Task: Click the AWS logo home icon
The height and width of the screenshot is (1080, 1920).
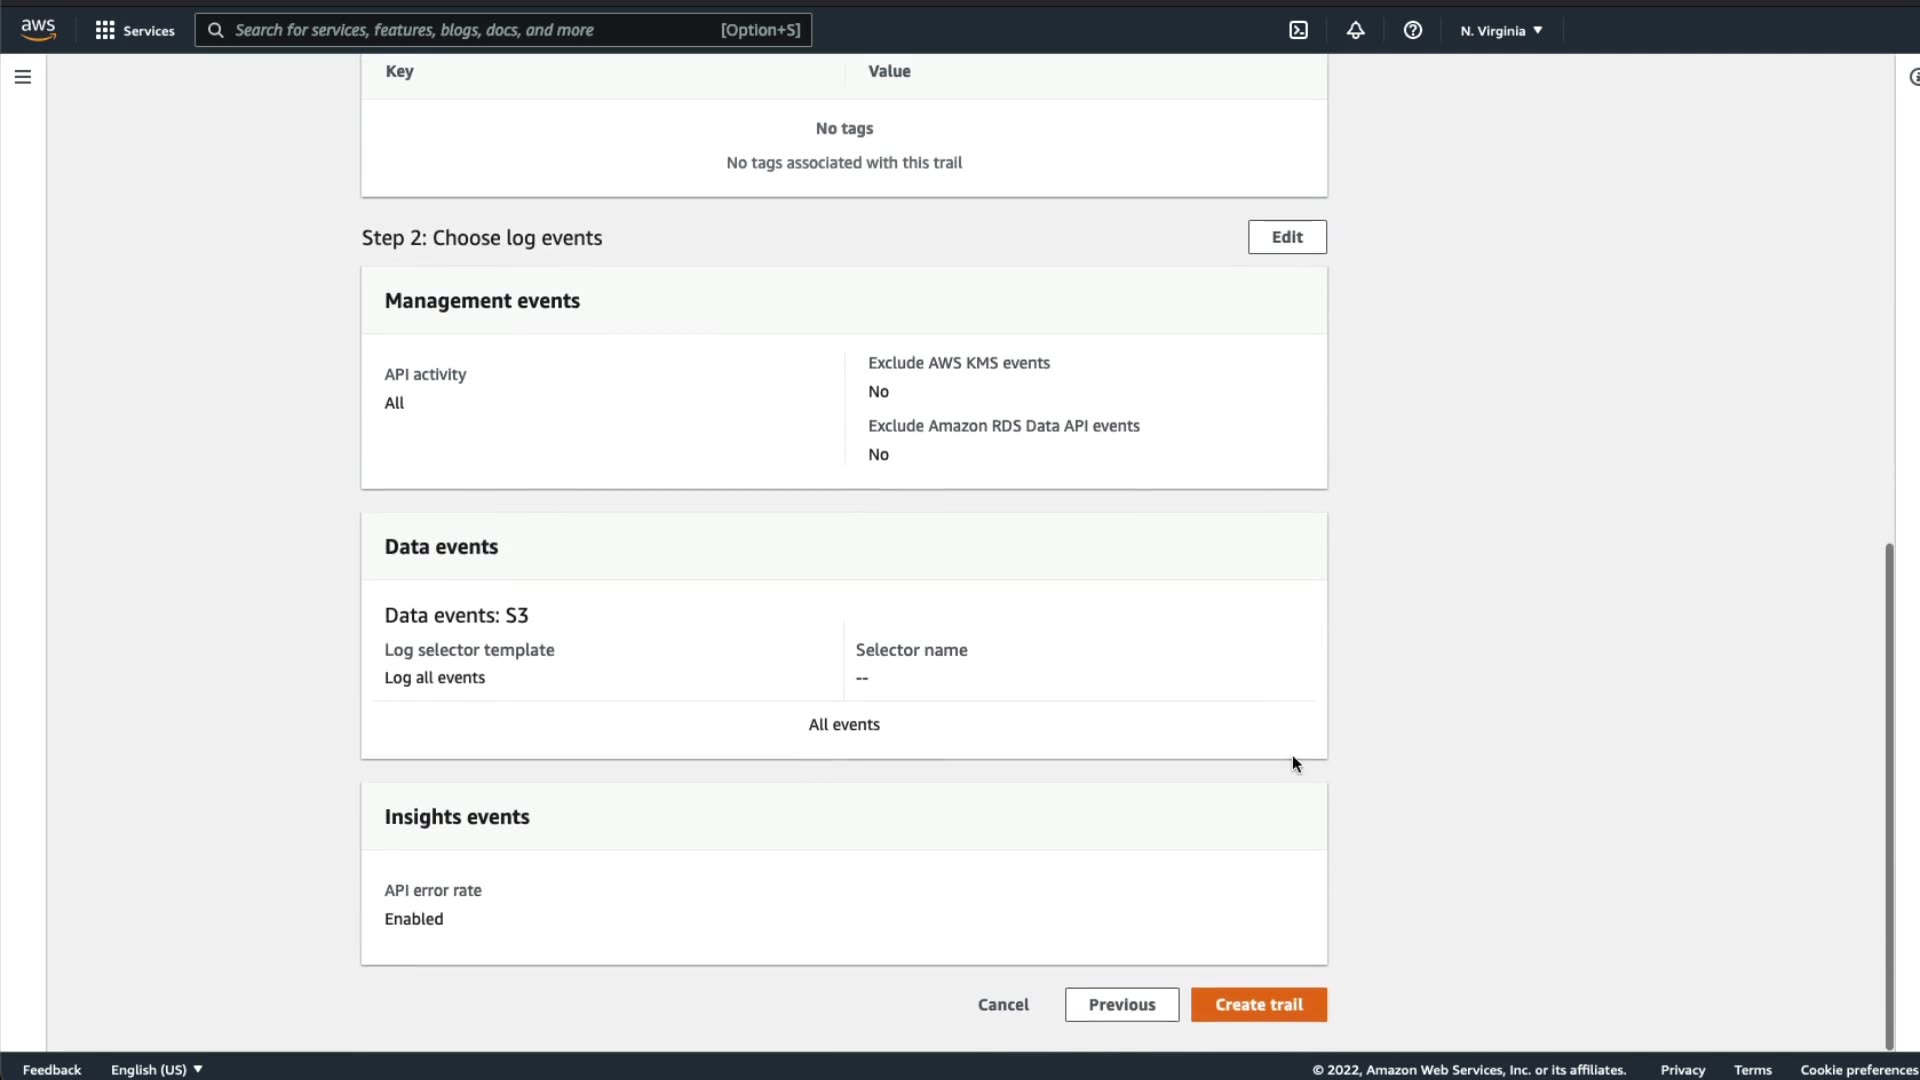Action: [x=38, y=30]
